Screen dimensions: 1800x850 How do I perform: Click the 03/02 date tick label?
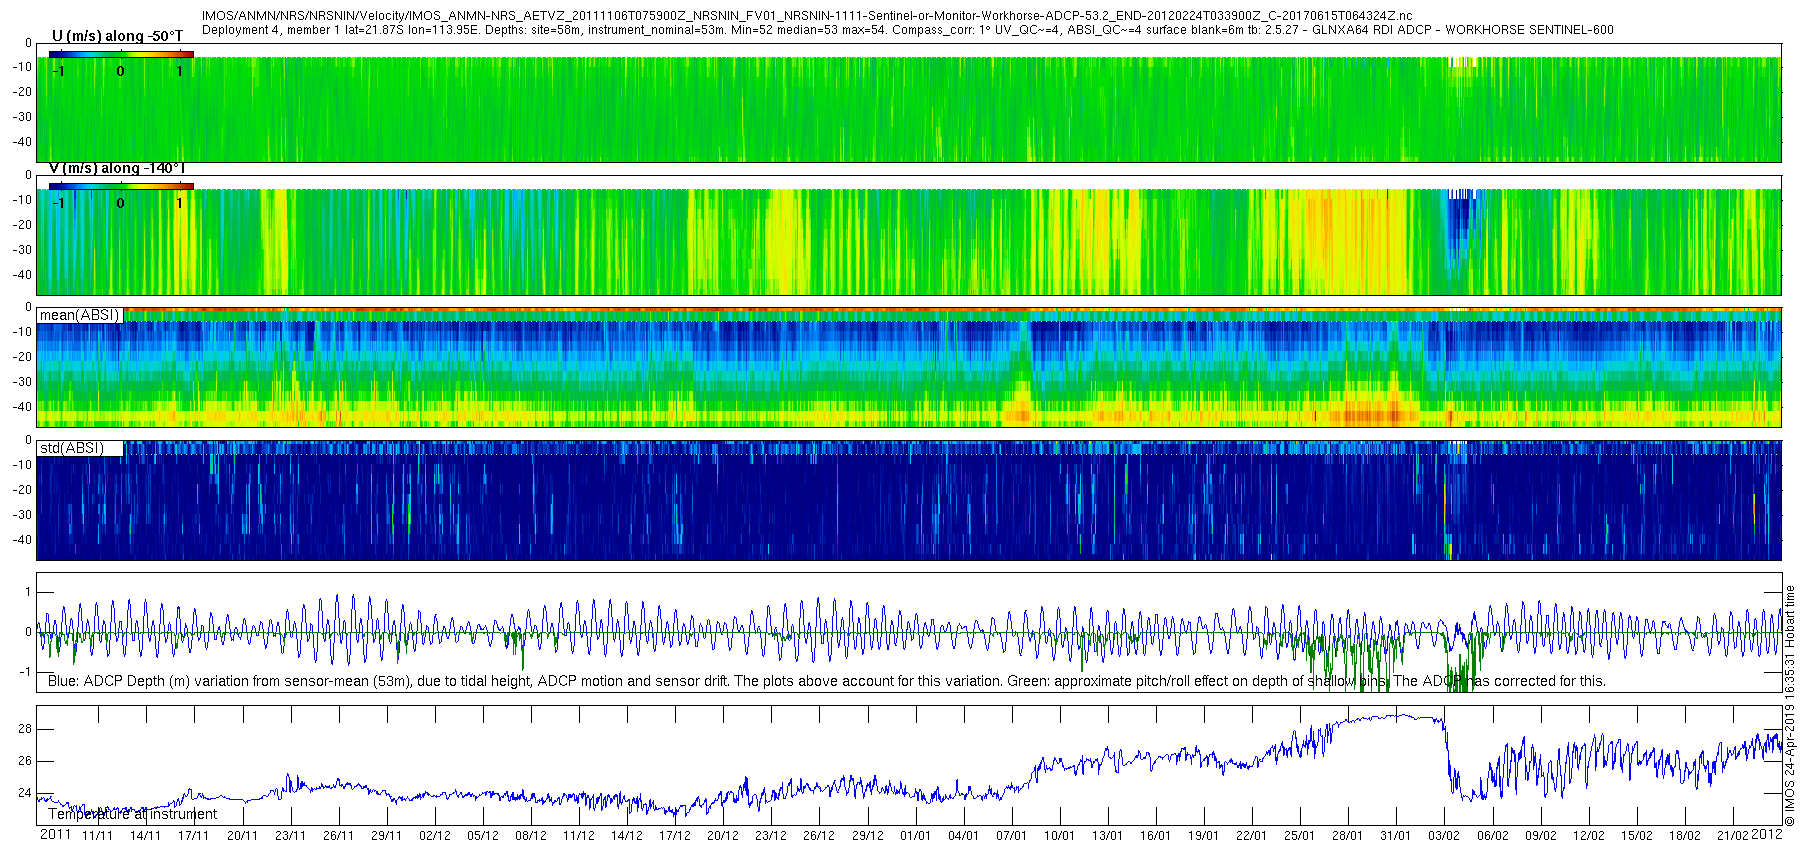[x=1443, y=836]
